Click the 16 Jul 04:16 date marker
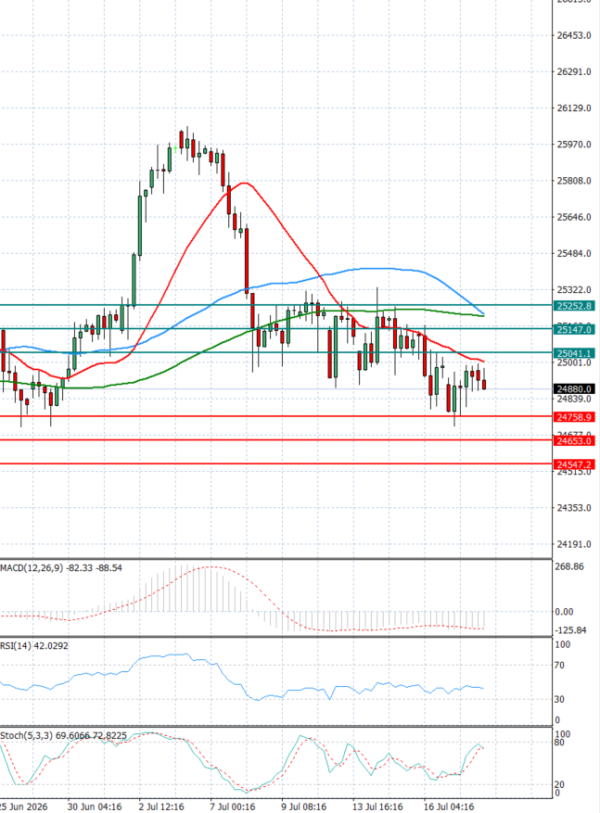The width and height of the screenshot is (600, 813). coord(449,806)
